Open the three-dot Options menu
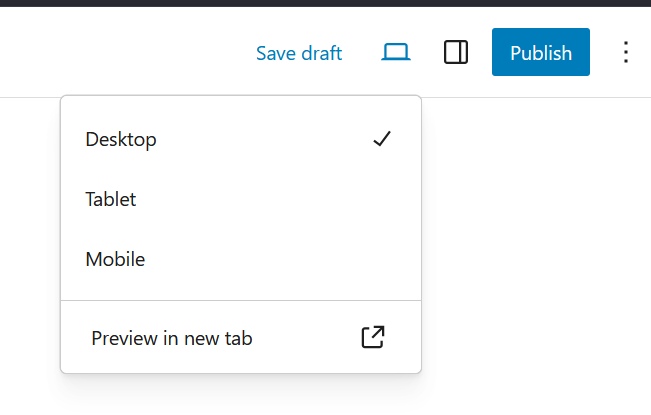This screenshot has height=415, width=651. click(626, 53)
